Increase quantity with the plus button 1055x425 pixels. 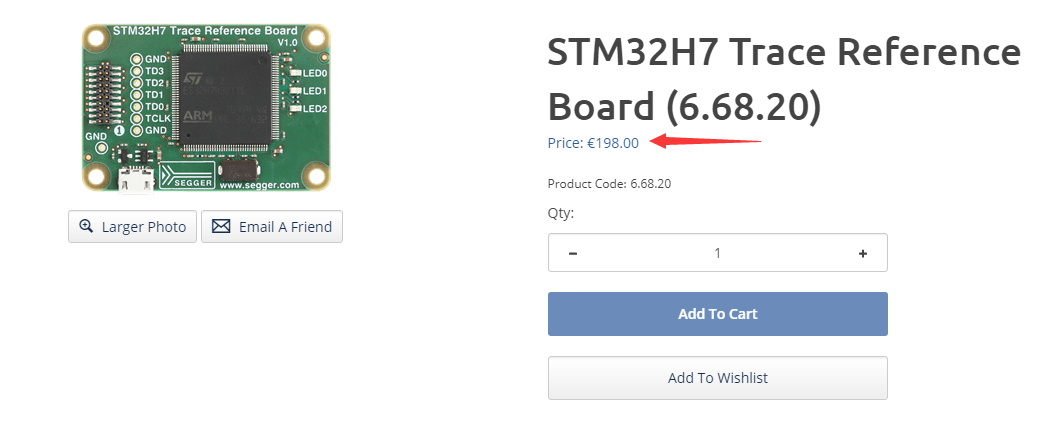(x=863, y=253)
